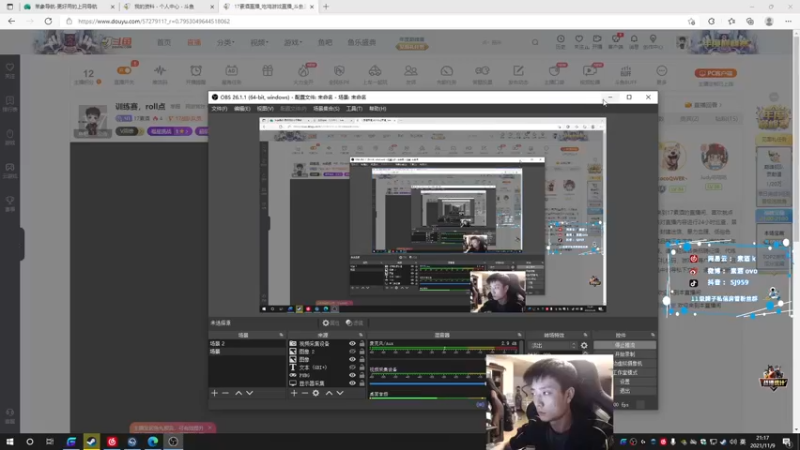This screenshot has height=450, width=800.
Task: Open the followed heart icon in Douyu header
Action: (x=579, y=39)
